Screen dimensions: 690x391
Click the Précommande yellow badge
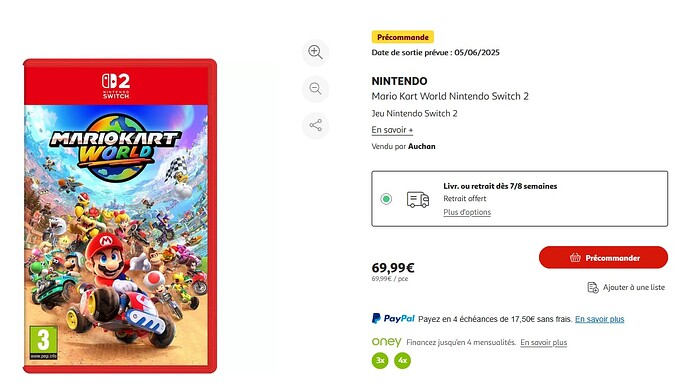pos(403,37)
